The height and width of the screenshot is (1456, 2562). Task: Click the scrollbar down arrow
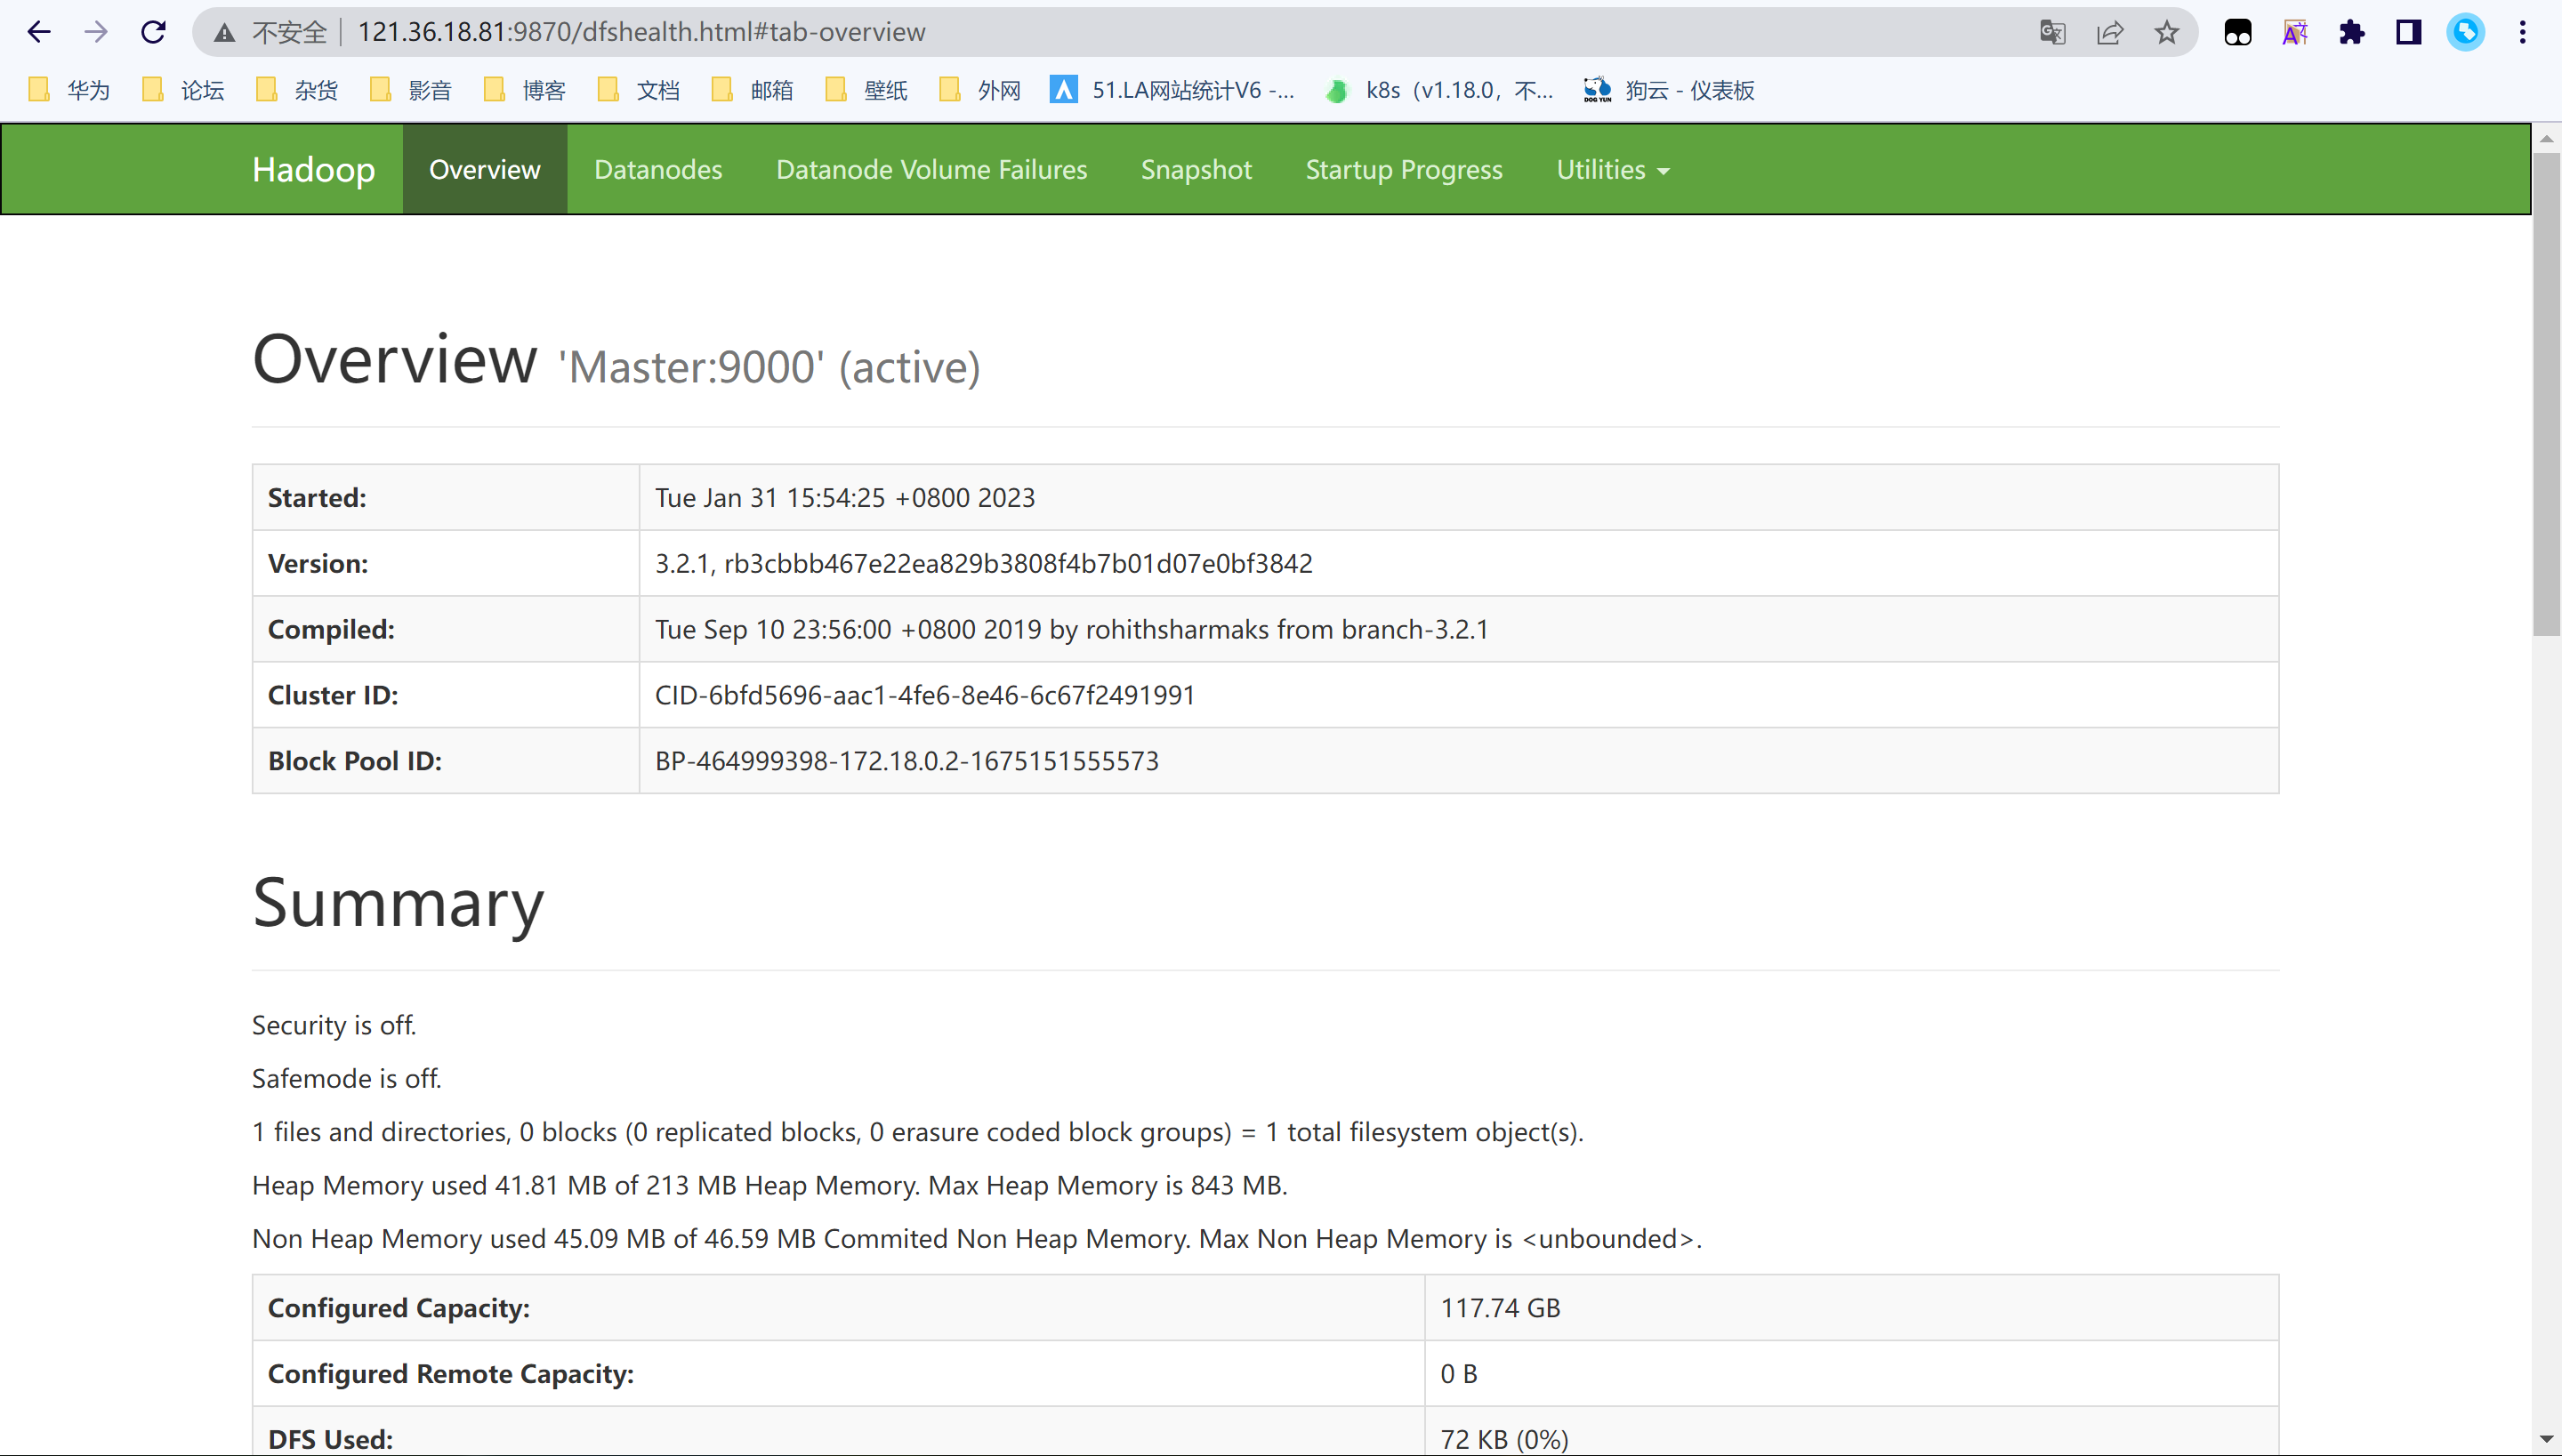2546,1440
